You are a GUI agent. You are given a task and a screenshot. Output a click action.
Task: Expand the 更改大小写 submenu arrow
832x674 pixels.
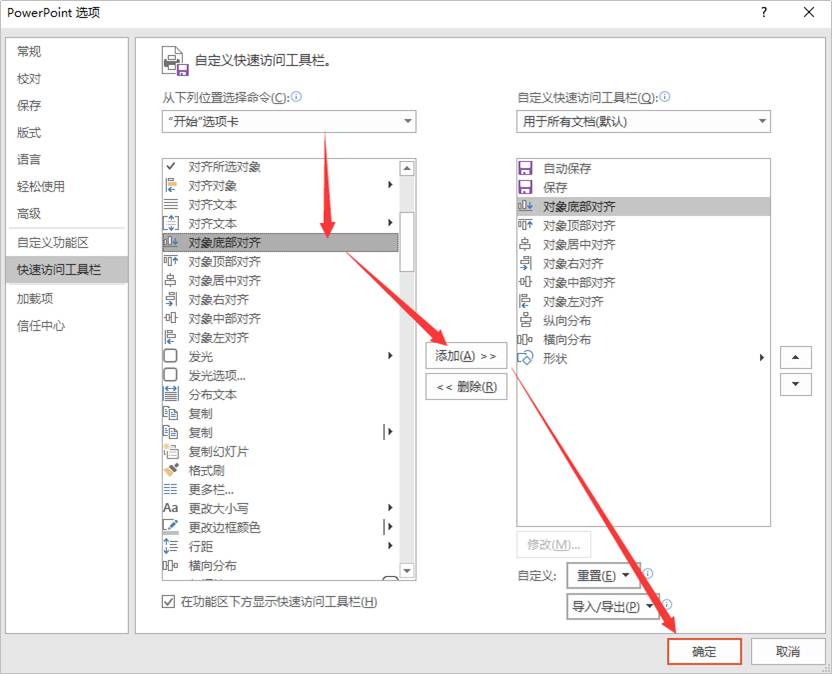390,507
